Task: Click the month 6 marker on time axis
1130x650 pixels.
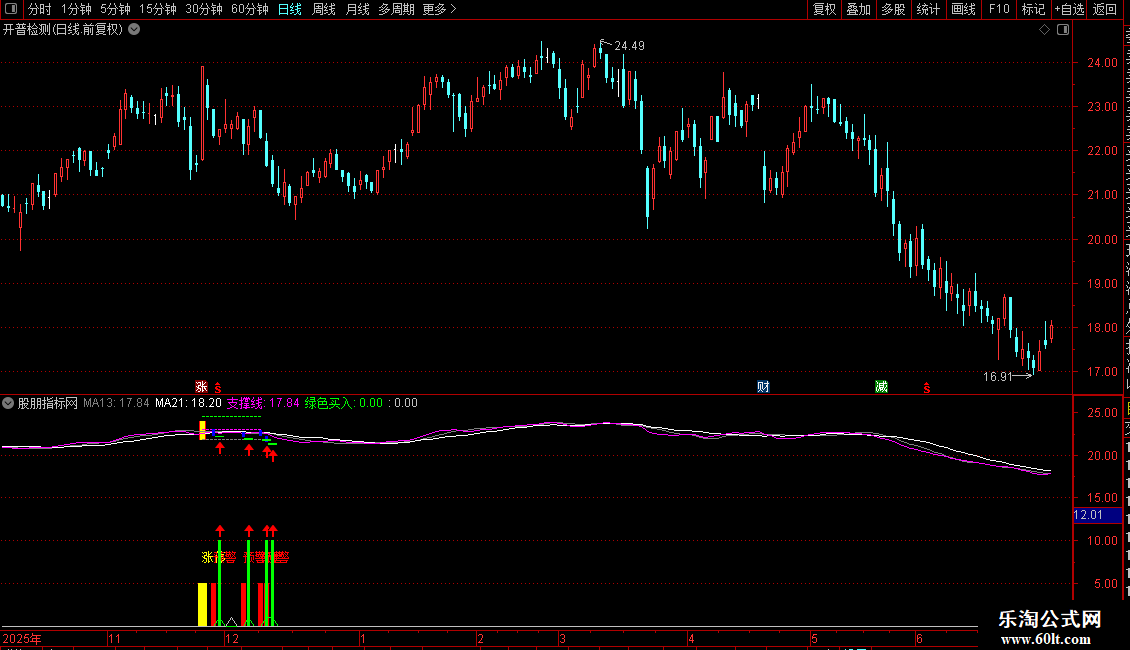Action: click(x=919, y=639)
